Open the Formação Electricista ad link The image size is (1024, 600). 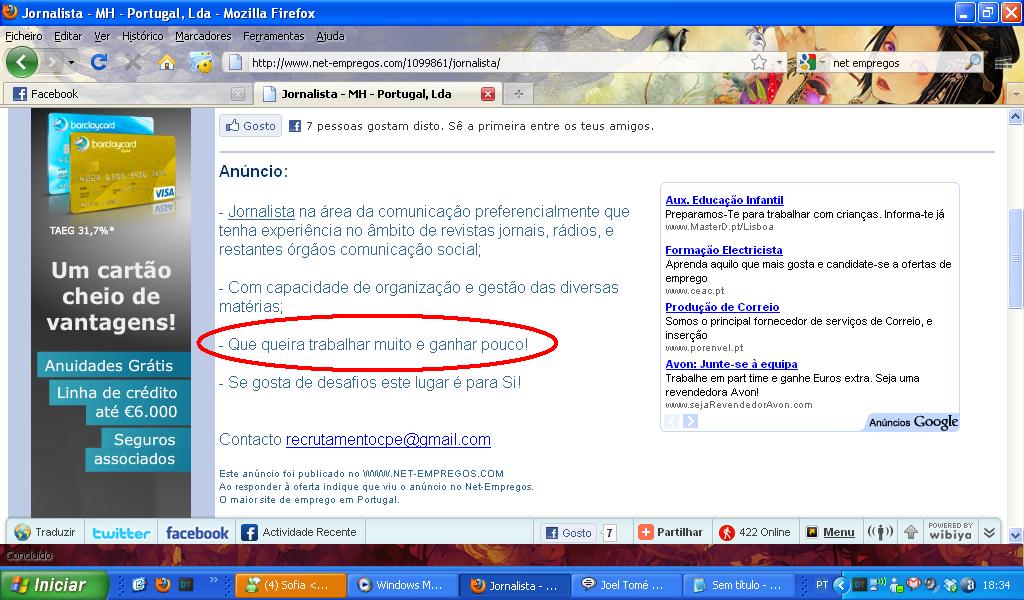coord(723,250)
